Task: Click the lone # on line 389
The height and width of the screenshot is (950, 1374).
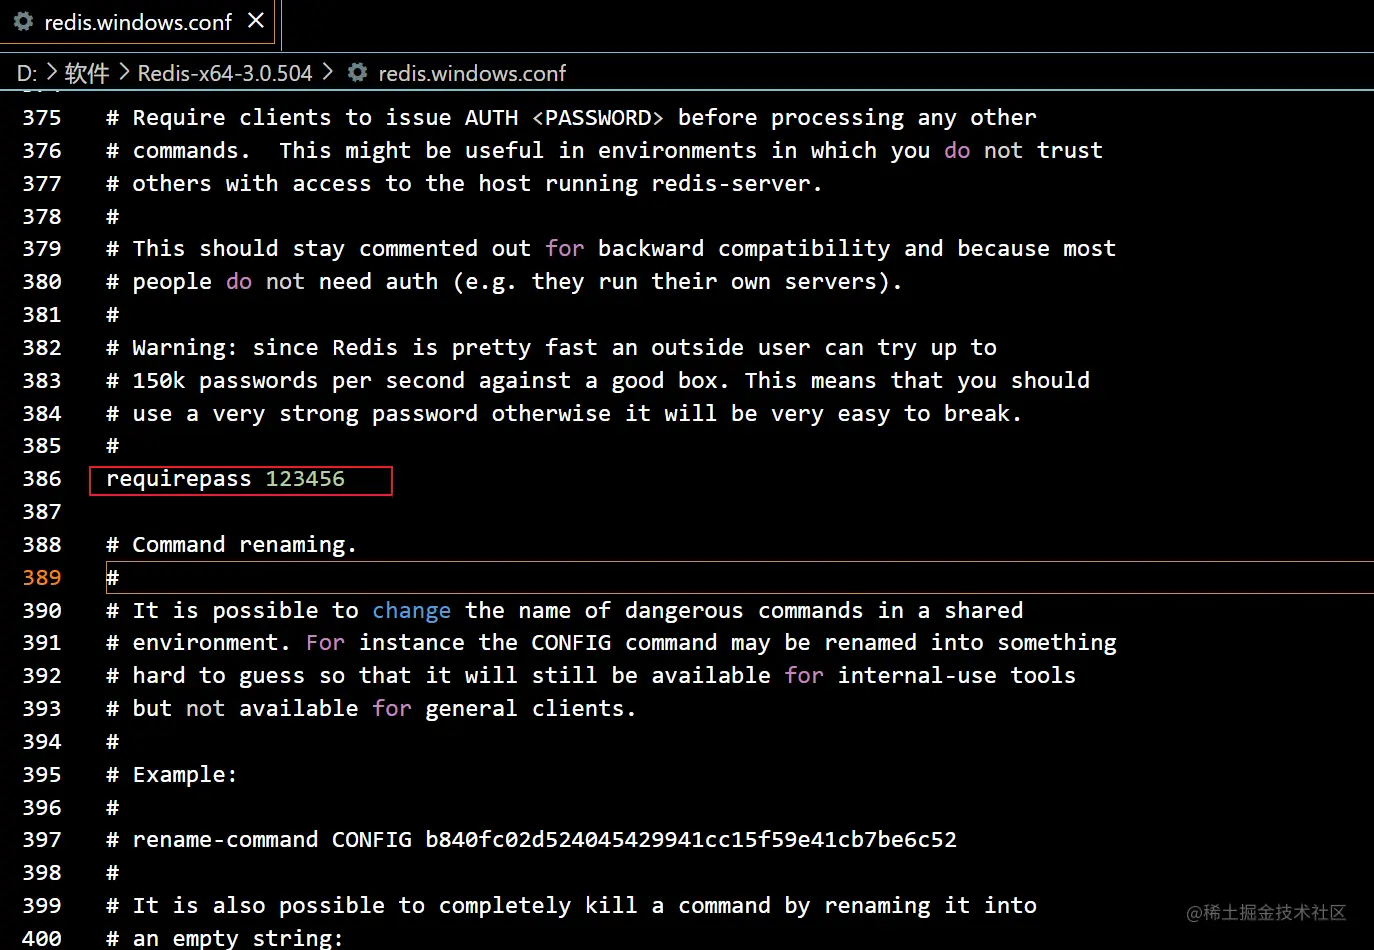Action: click(x=112, y=578)
